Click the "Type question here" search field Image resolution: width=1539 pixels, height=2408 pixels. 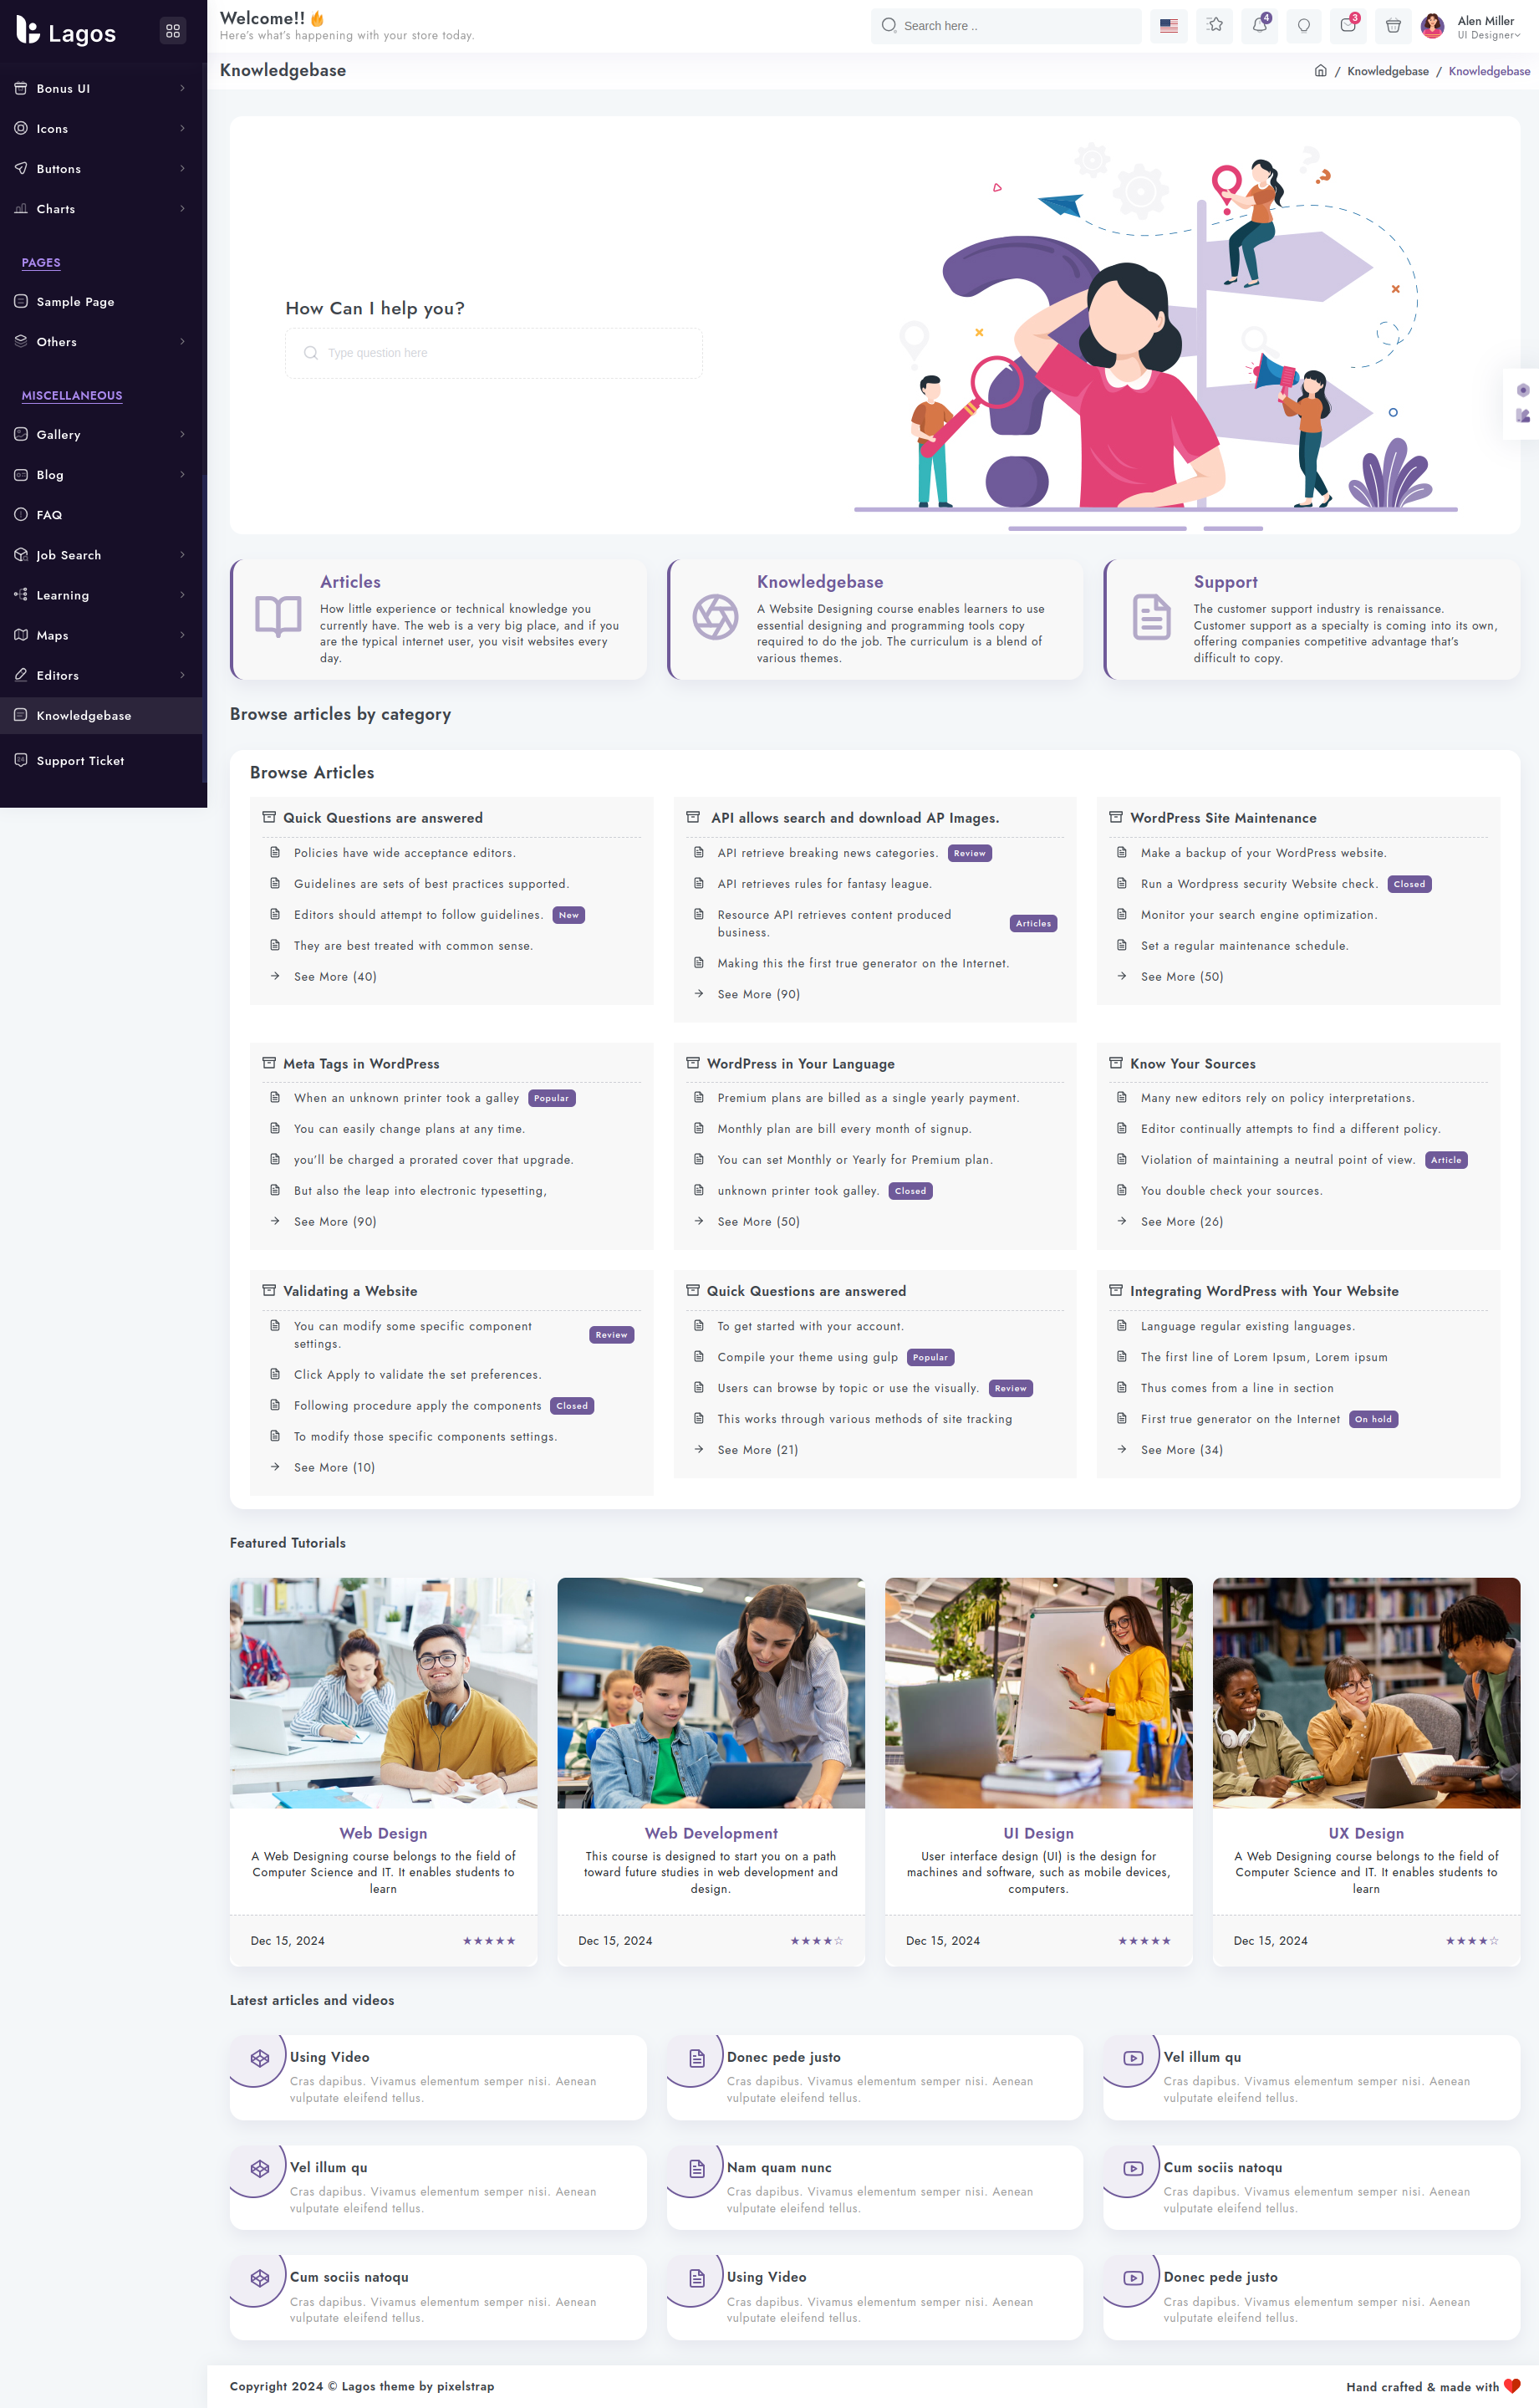(494, 353)
